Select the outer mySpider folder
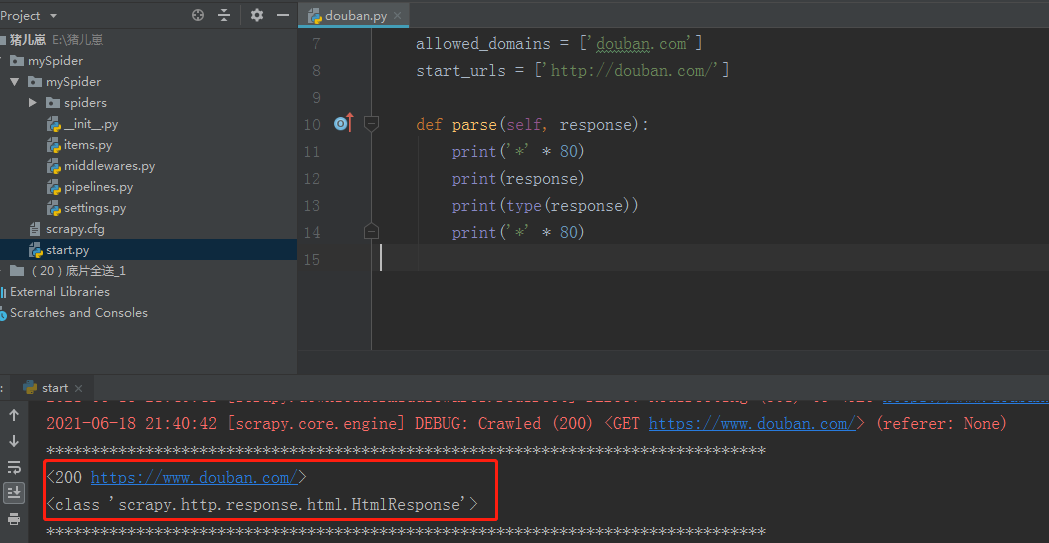 (x=56, y=61)
